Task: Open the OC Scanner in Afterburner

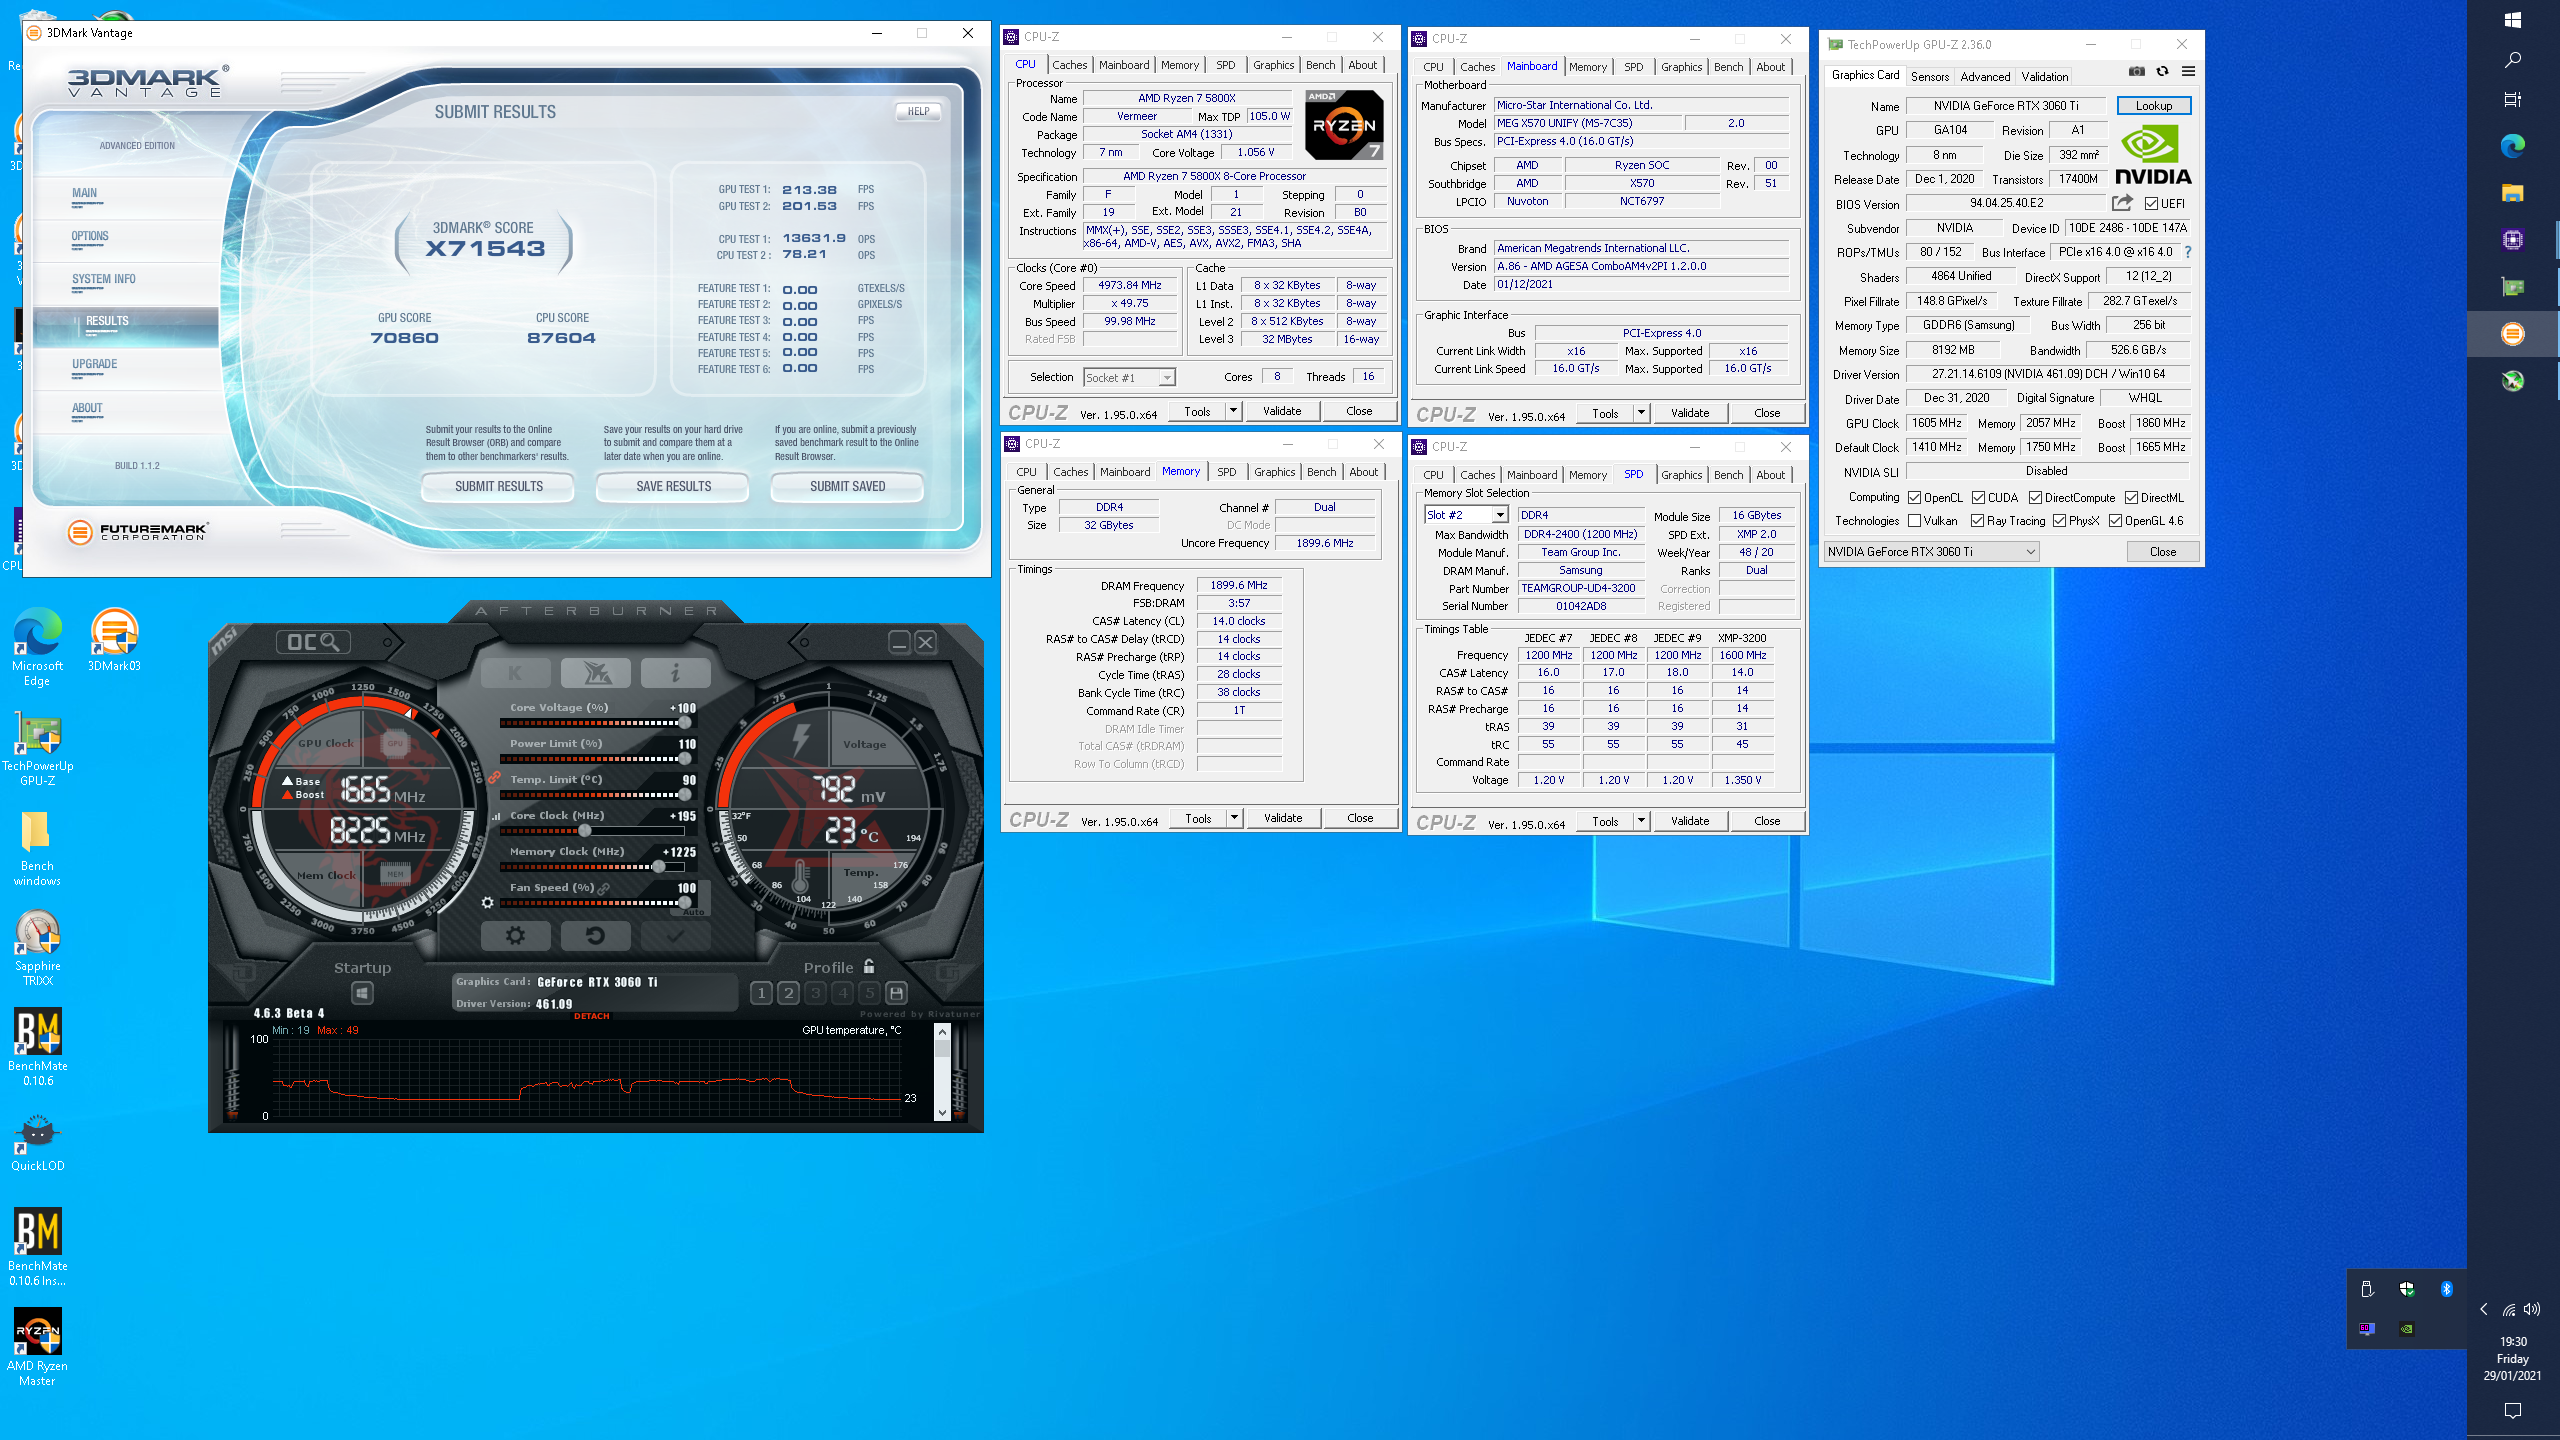Action: pyautogui.click(x=313, y=642)
